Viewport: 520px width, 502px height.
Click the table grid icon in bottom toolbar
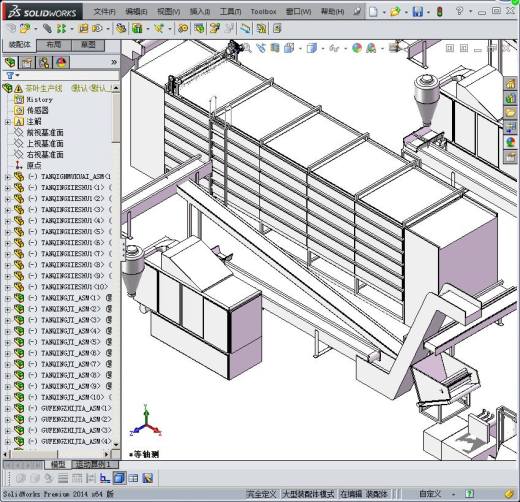point(133,478)
